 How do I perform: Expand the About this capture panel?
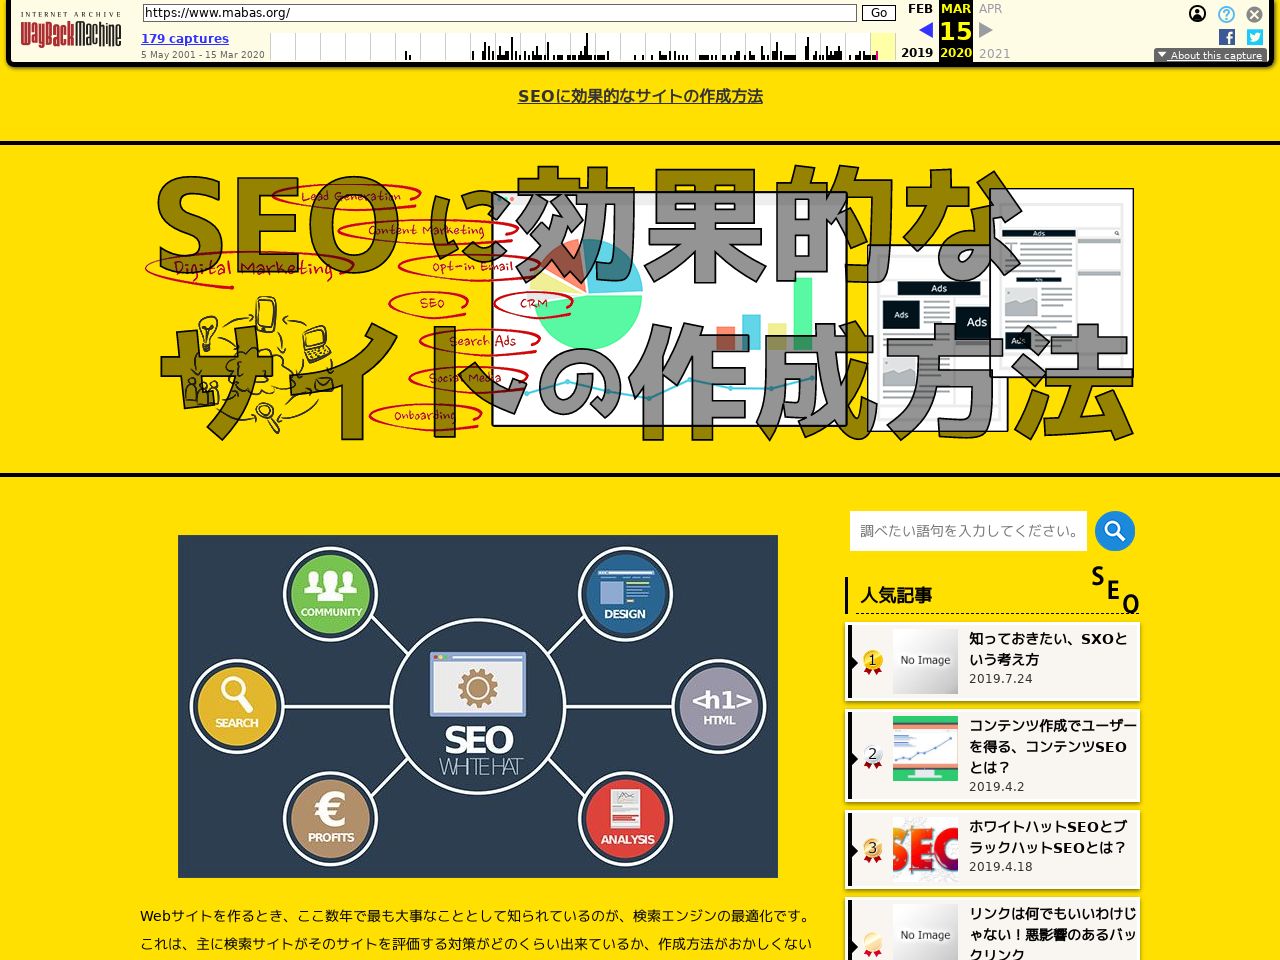1210,56
